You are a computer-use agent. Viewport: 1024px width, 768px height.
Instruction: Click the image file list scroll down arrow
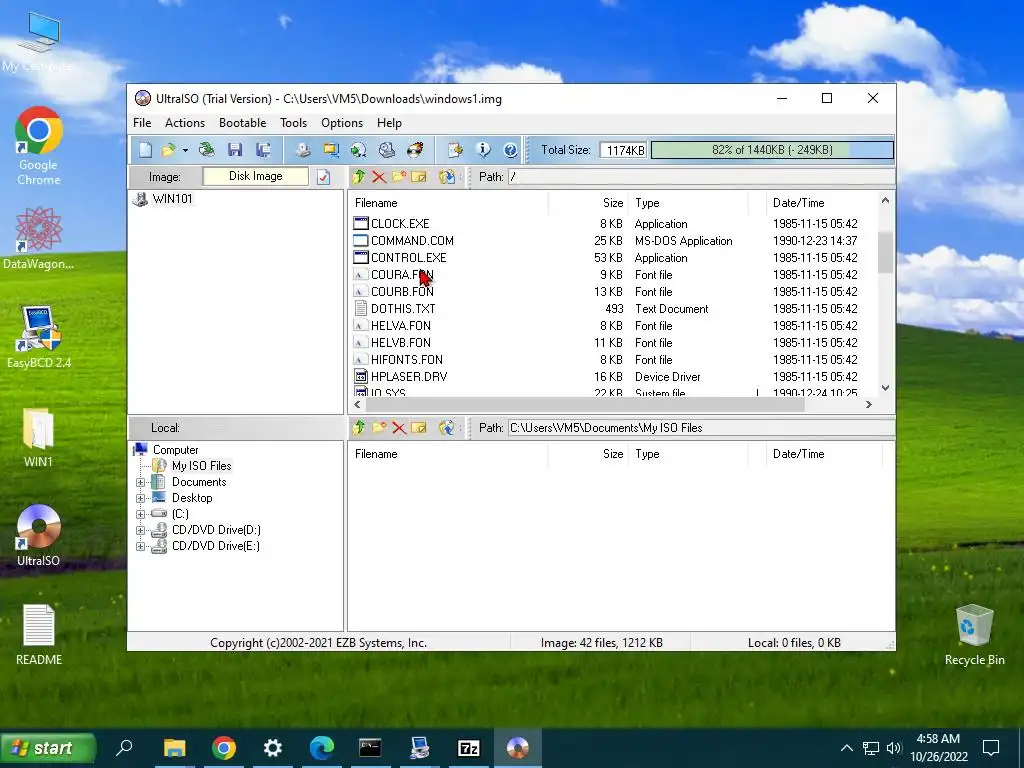886,388
